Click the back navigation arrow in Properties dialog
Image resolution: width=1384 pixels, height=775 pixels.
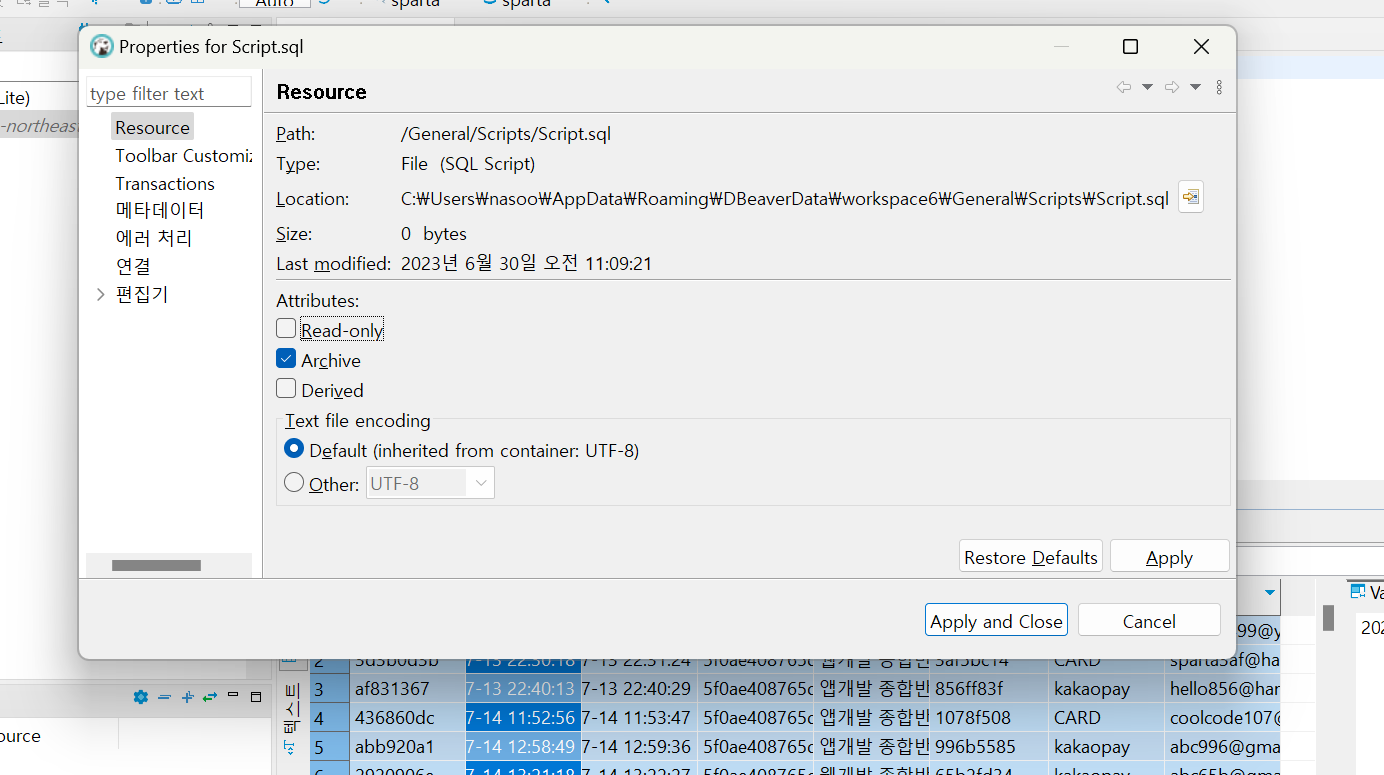click(1124, 88)
